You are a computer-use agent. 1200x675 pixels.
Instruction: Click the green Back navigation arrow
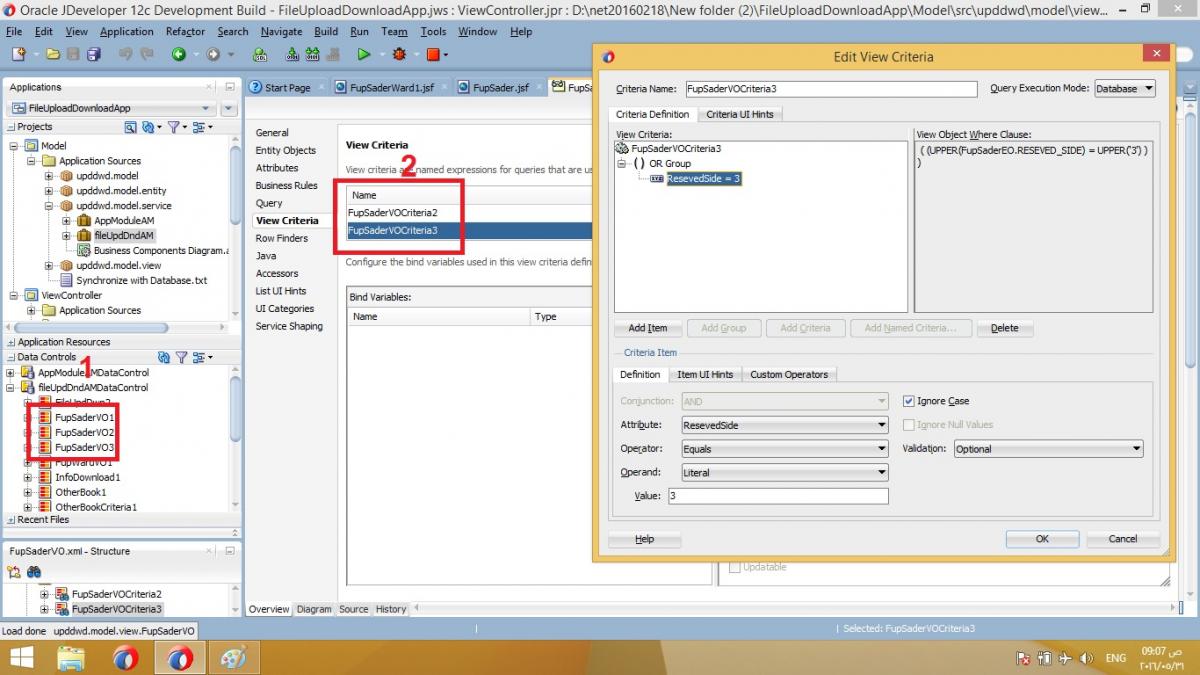click(x=179, y=54)
